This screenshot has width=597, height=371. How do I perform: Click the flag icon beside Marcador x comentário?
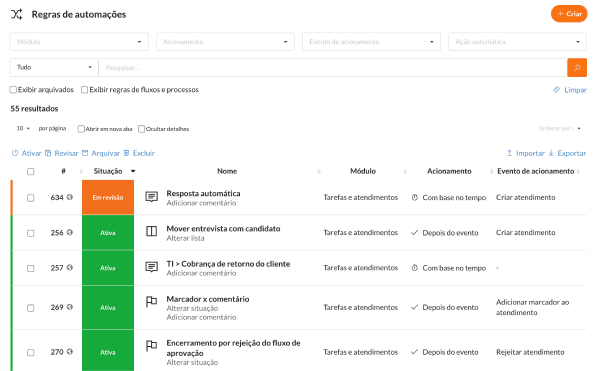[x=152, y=302]
